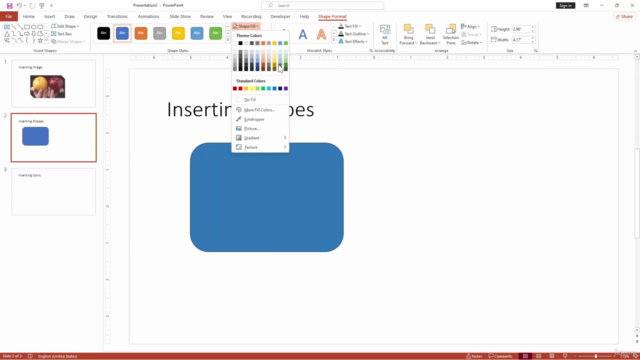Apply orange outline WordArt style A
The height and width of the screenshot is (360, 640).
coord(321,34)
